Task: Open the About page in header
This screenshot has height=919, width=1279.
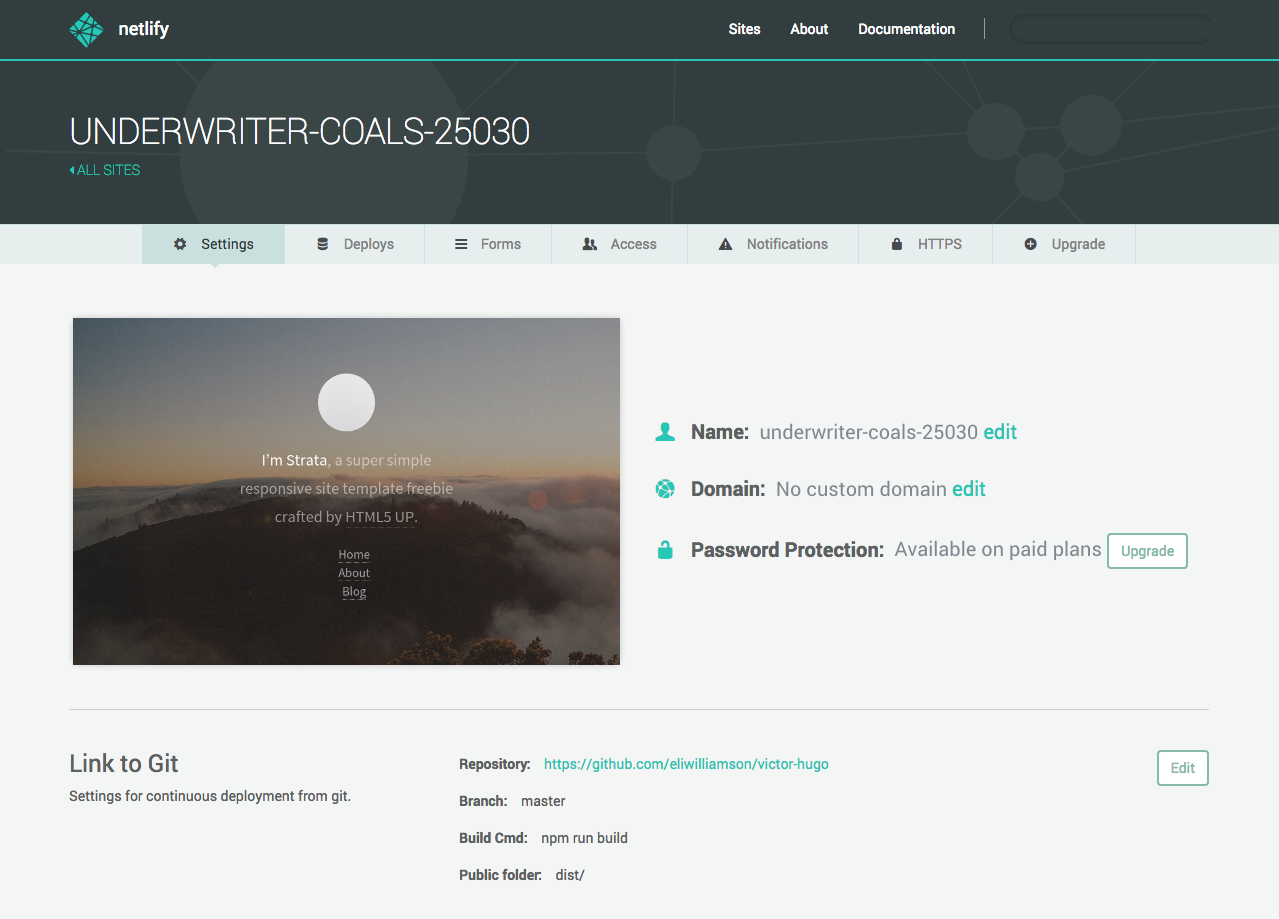Action: click(x=809, y=29)
